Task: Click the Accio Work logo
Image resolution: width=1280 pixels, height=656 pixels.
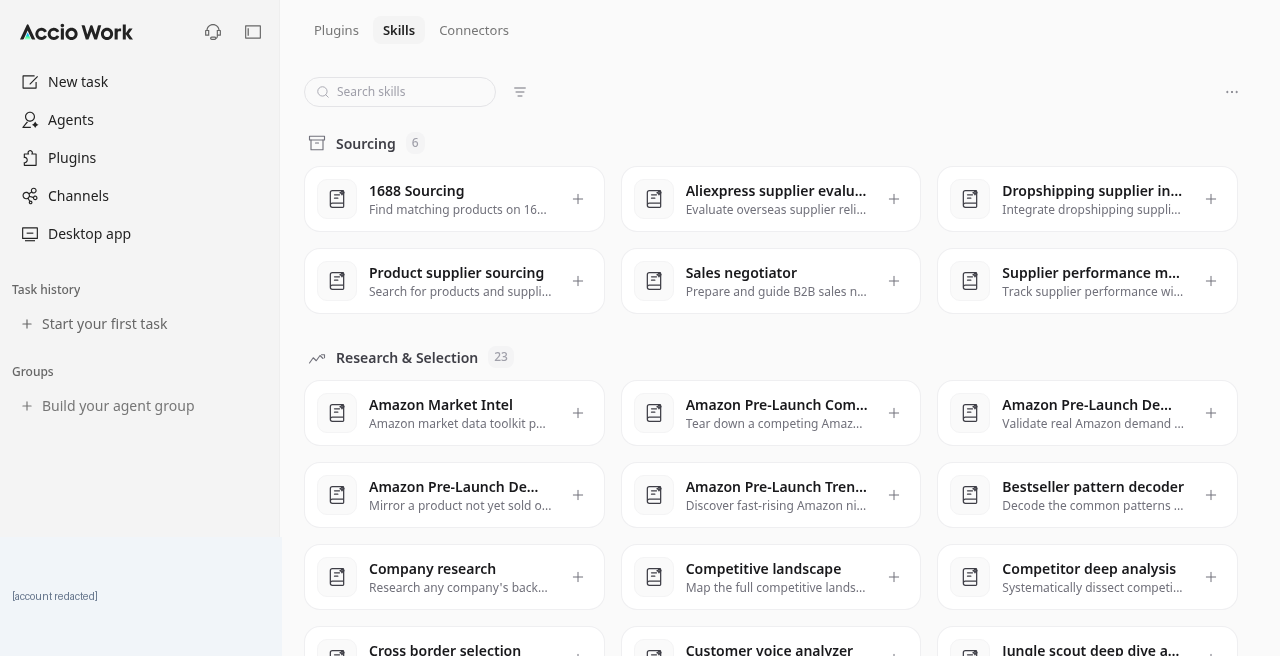Action: point(77,32)
